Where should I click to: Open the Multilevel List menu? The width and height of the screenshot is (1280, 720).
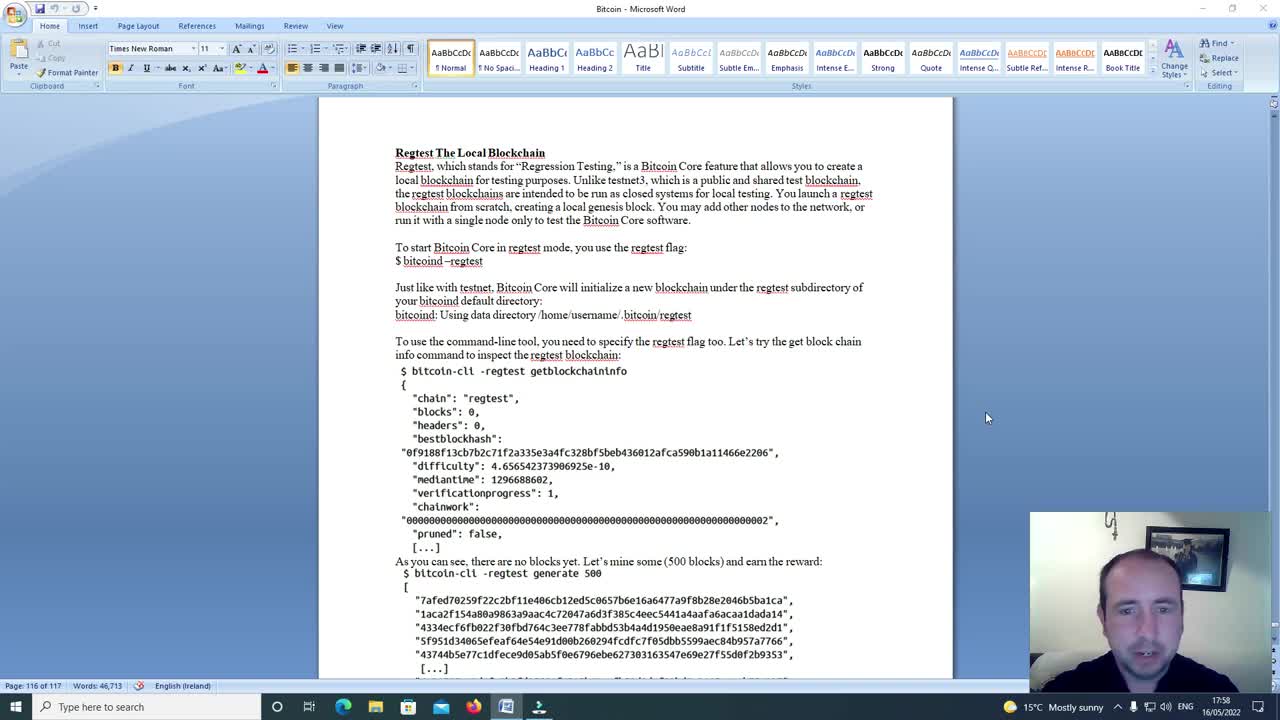[x=340, y=48]
